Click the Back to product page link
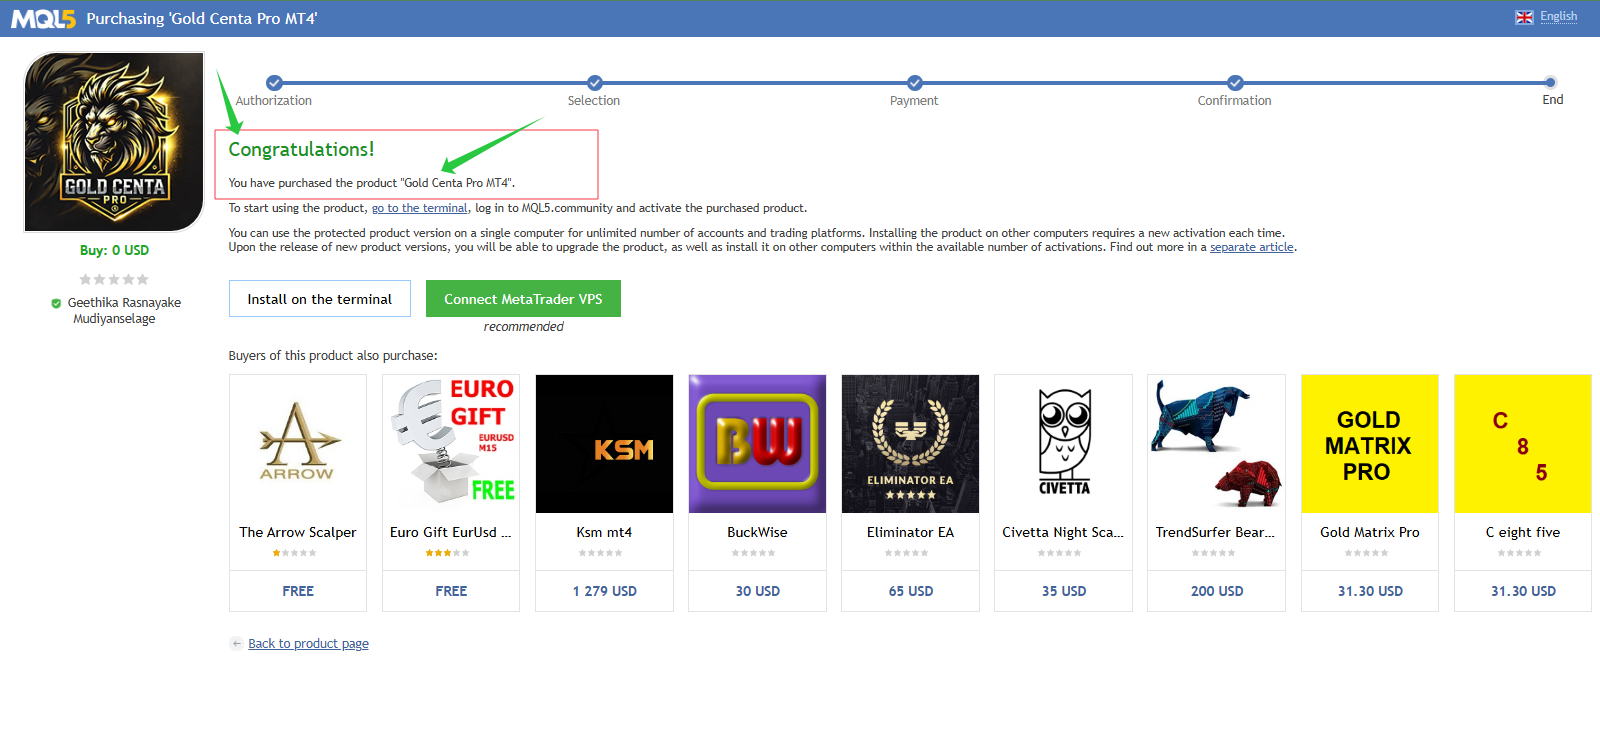Viewport: 1600px width, 747px height. pos(308,643)
